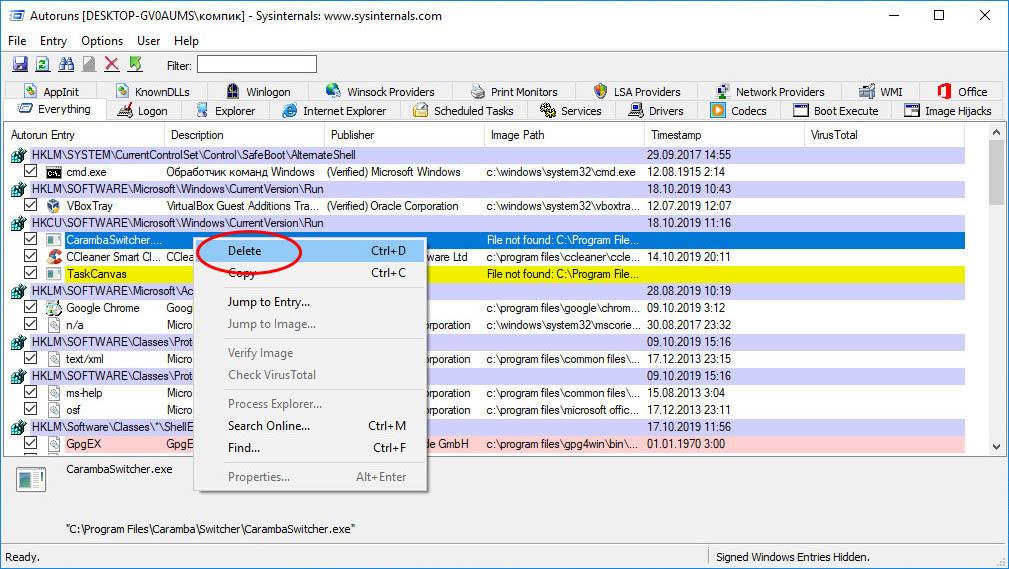Click the green Jump to entry toolbar icon
The height and width of the screenshot is (569, 1009).
tap(135, 64)
